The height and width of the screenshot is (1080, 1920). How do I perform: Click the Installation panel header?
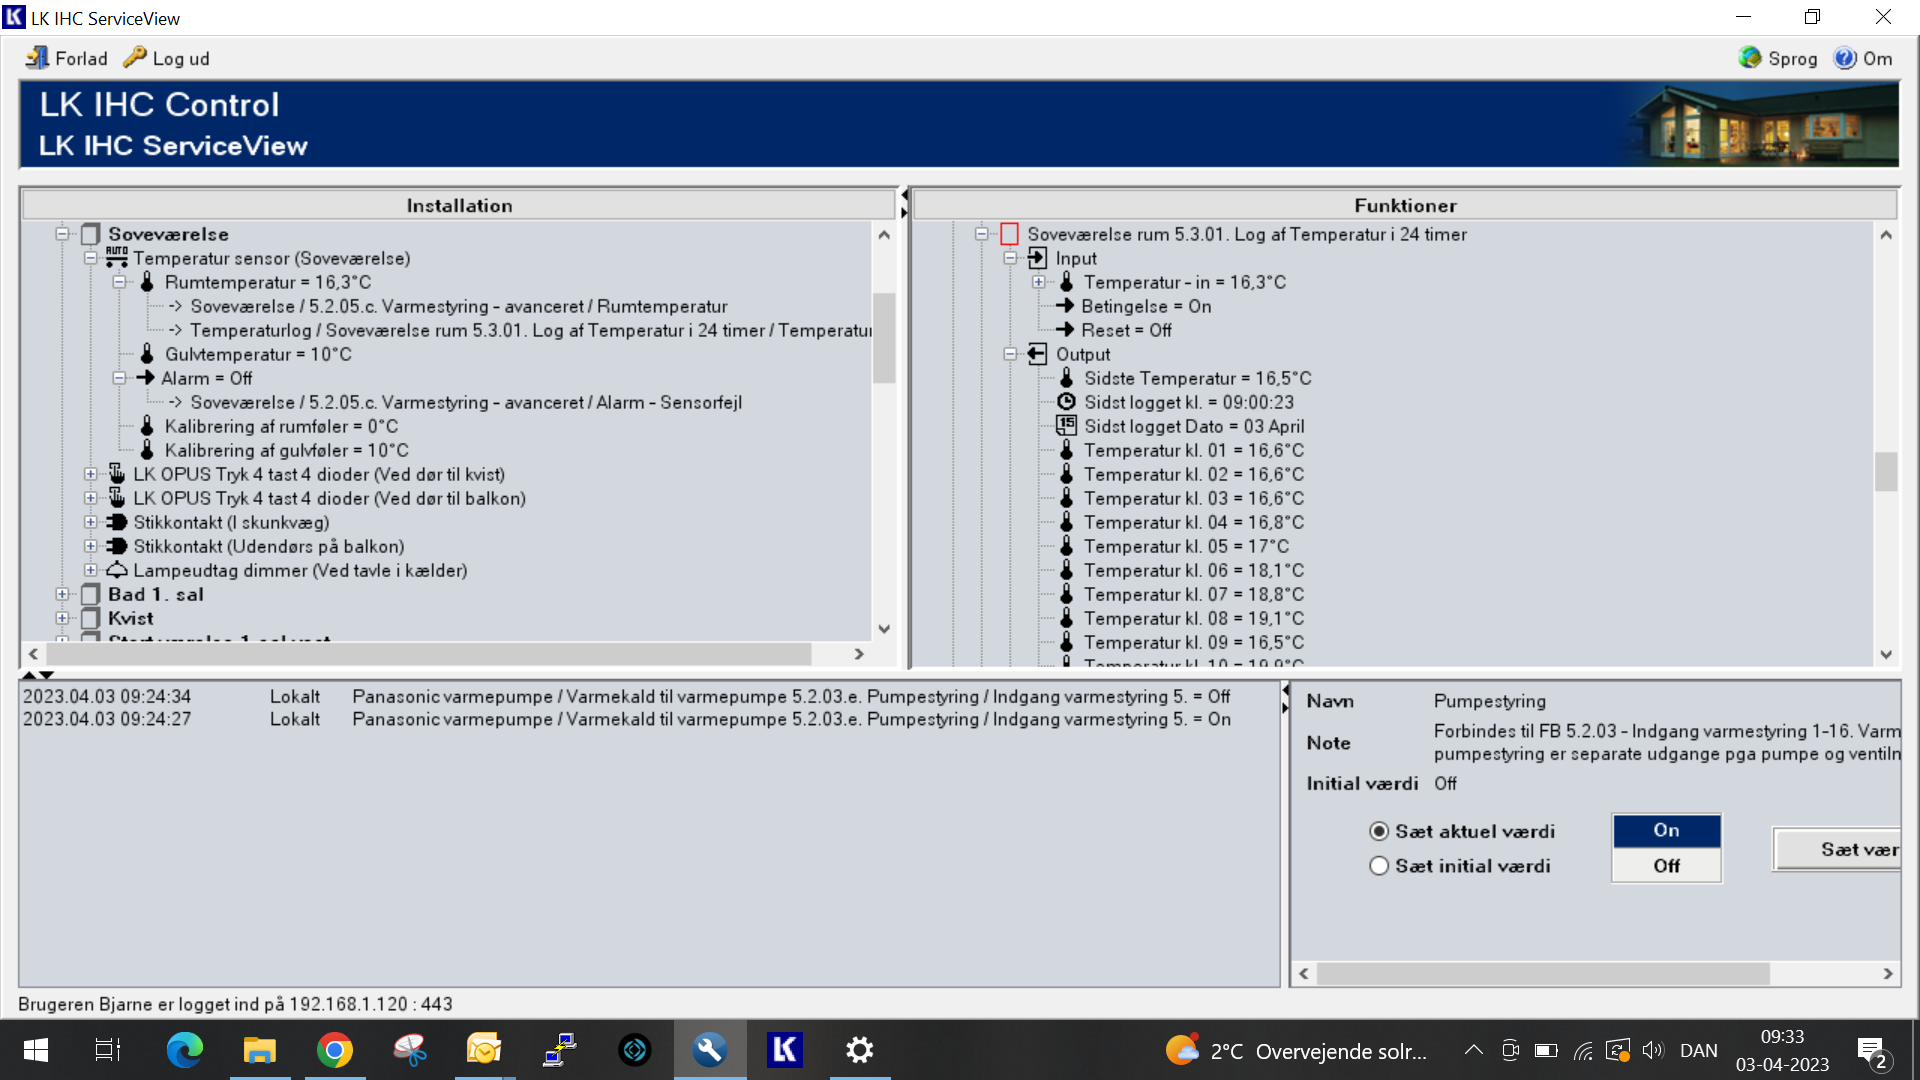(x=459, y=205)
